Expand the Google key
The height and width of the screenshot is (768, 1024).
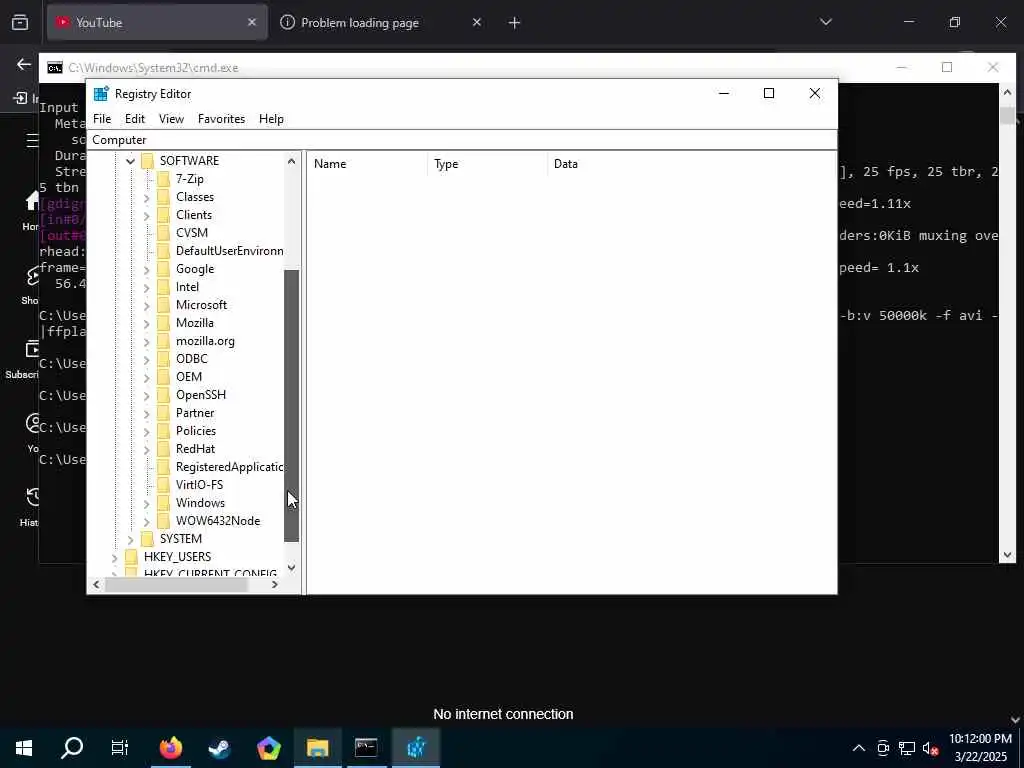(x=146, y=269)
